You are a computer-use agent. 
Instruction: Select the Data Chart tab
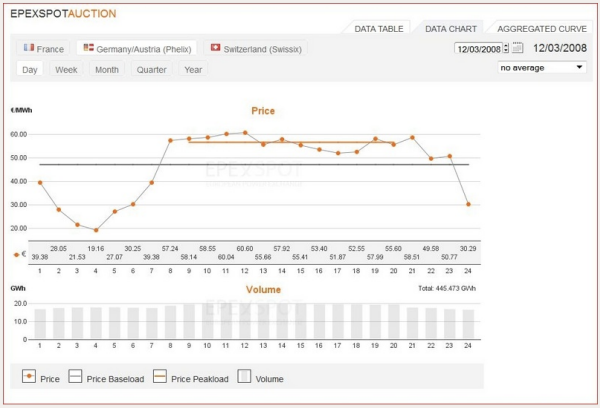pyautogui.click(x=450, y=29)
